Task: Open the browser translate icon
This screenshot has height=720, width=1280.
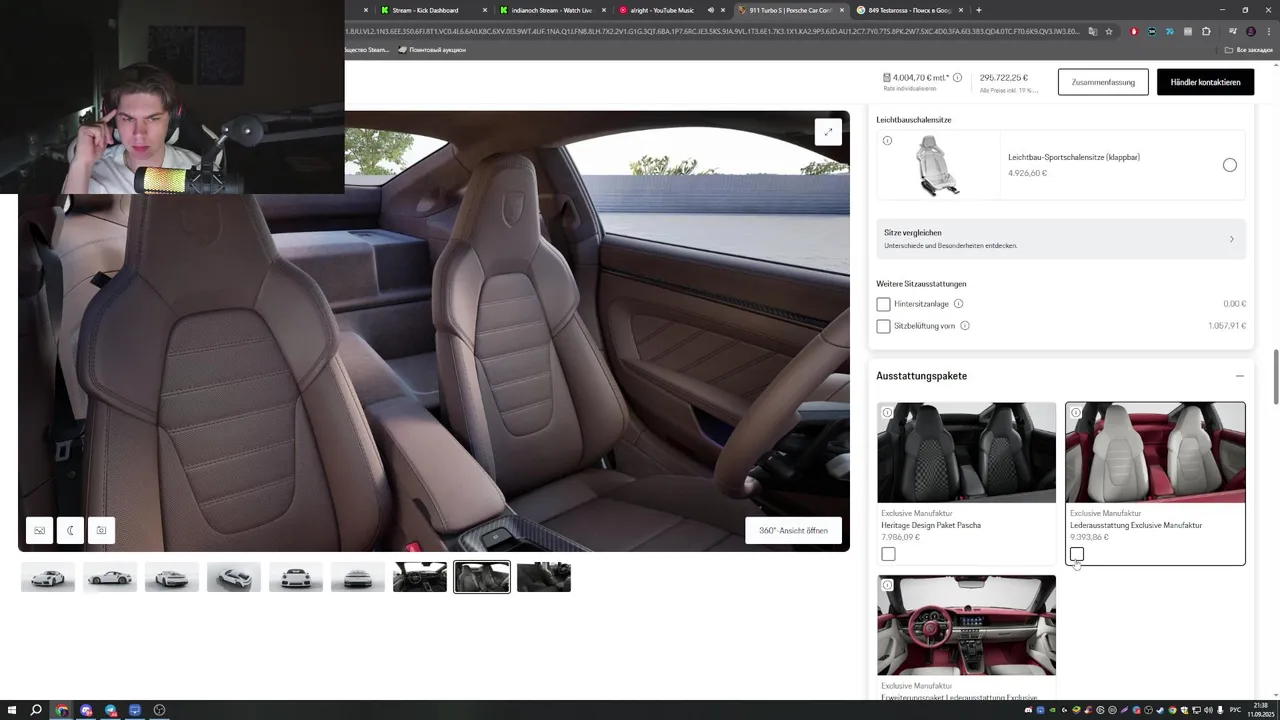Action: coord(1092,31)
